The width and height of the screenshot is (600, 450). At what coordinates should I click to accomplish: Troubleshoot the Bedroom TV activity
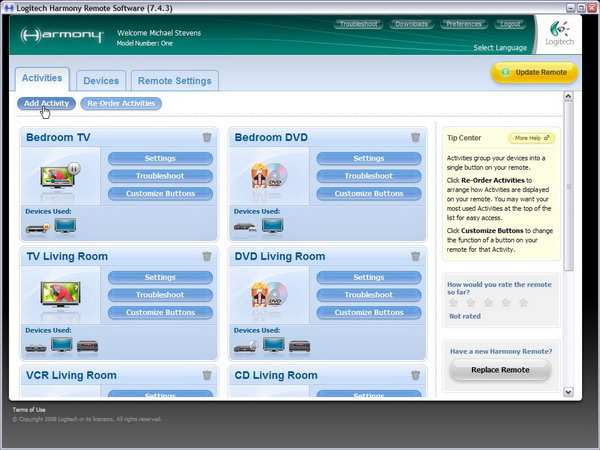(160, 176)
